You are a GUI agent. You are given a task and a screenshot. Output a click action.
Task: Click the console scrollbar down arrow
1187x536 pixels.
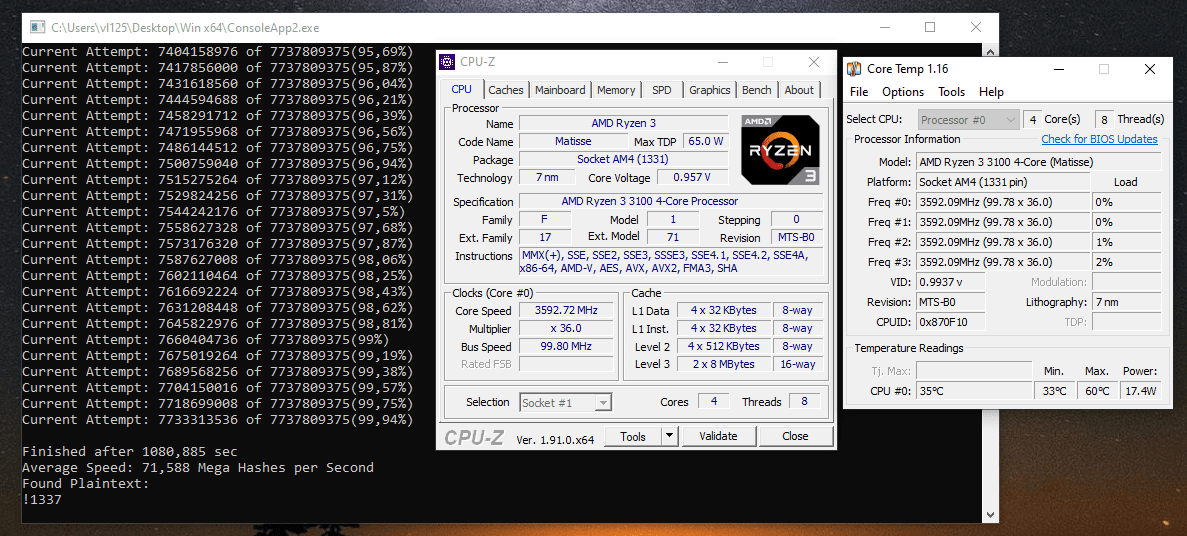point(988,515)
